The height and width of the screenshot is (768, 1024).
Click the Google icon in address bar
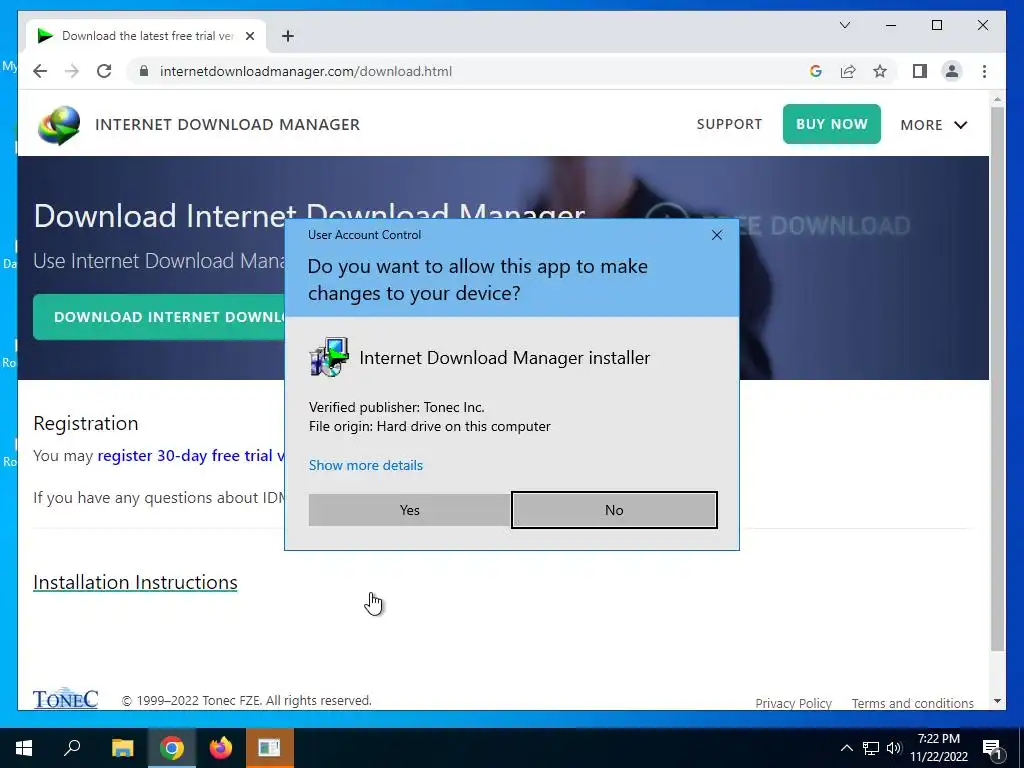tap(816, 71)
